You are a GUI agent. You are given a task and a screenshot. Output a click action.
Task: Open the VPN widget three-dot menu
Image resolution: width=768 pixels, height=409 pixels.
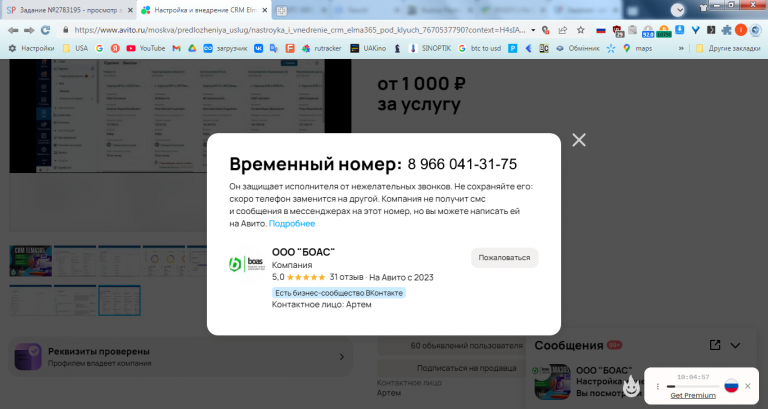(657, 386)
